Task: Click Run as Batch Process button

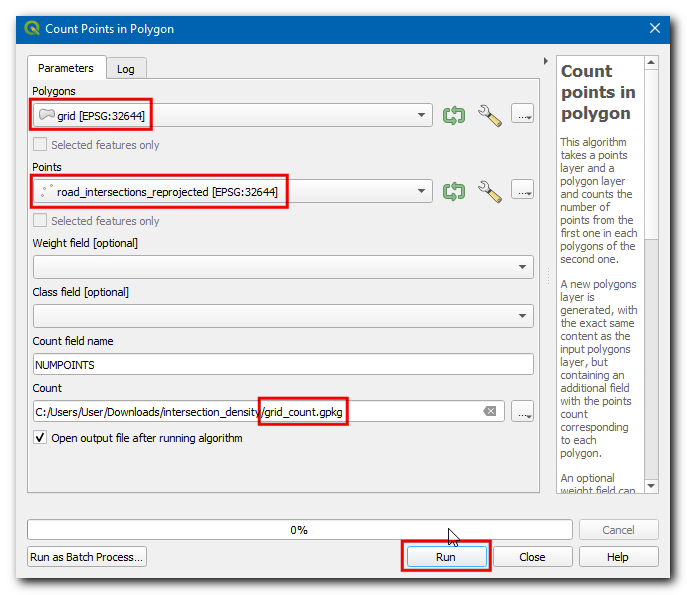Action: coord(87,557)
